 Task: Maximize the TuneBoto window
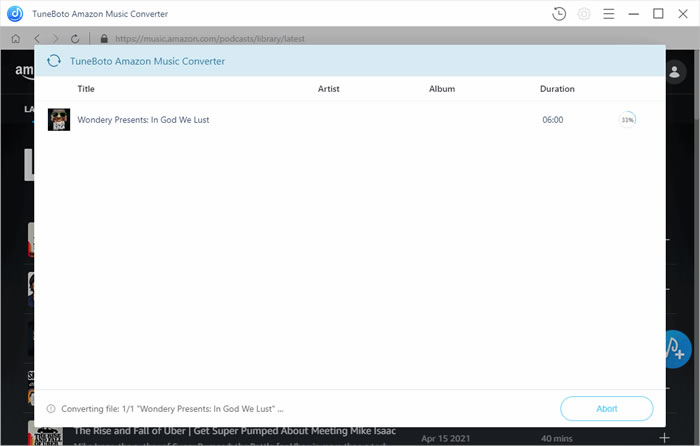tap(658, 14)
